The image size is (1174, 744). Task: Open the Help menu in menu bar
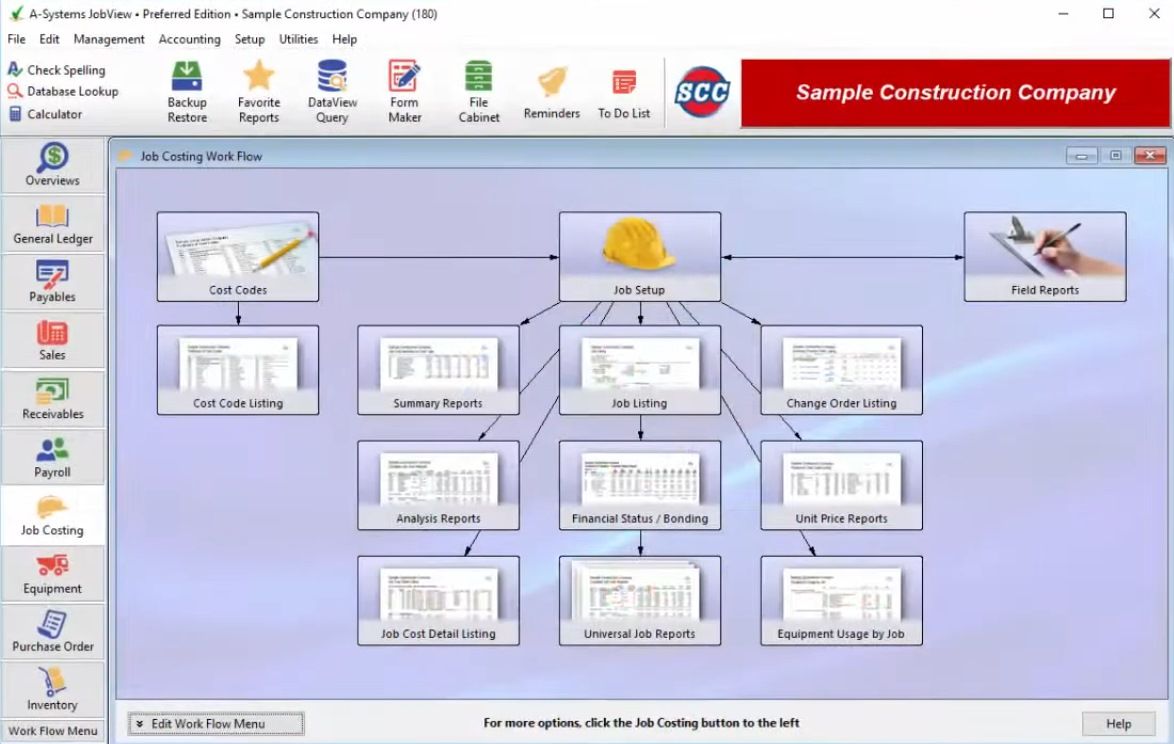click(344, 39)
